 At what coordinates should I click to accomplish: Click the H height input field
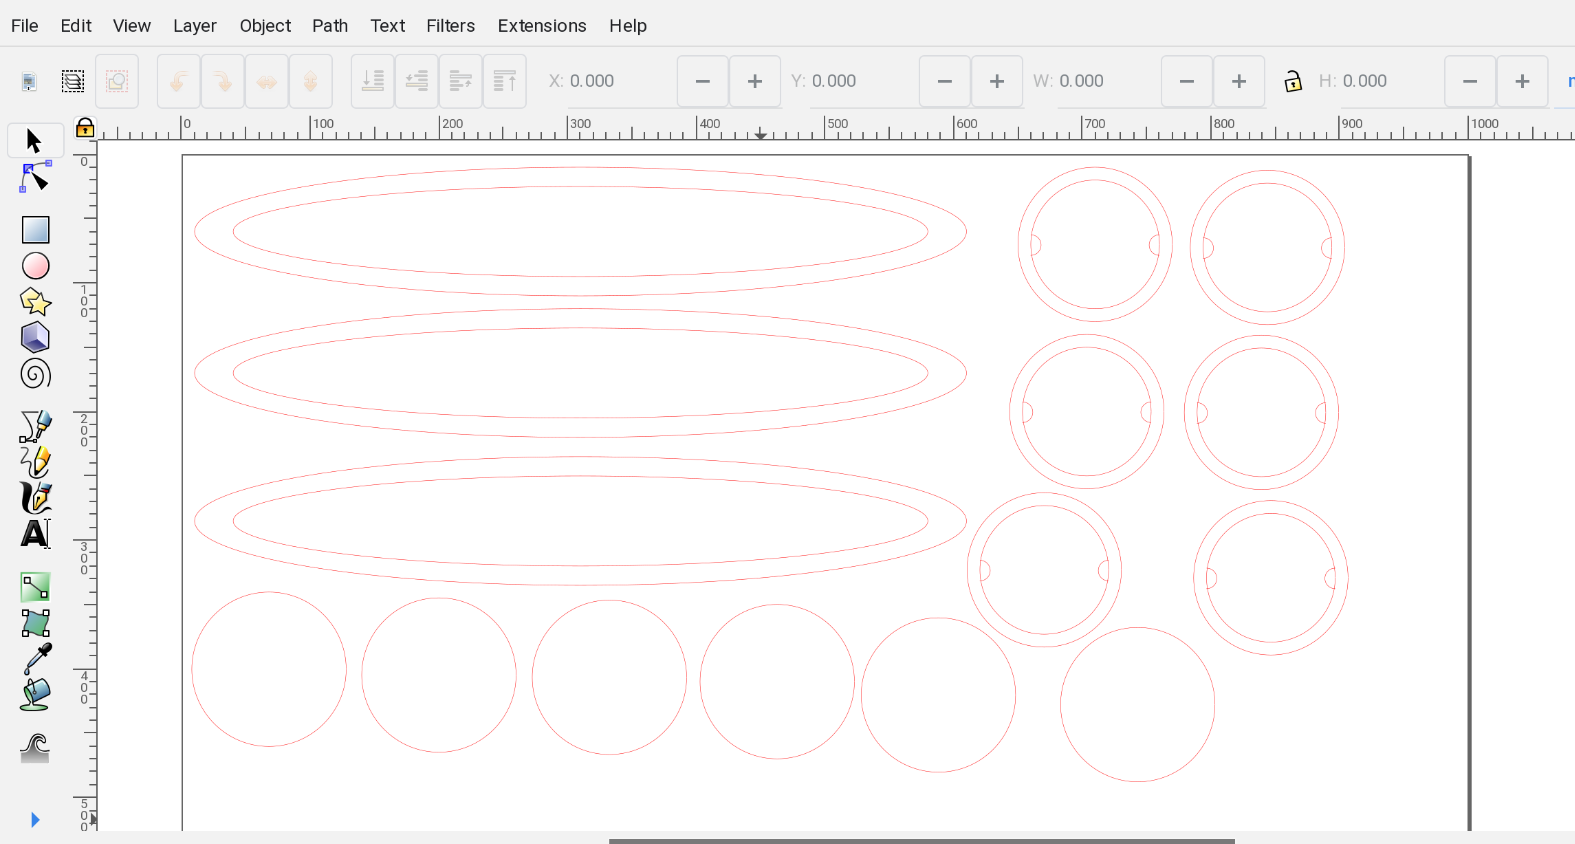point(1390,81)
